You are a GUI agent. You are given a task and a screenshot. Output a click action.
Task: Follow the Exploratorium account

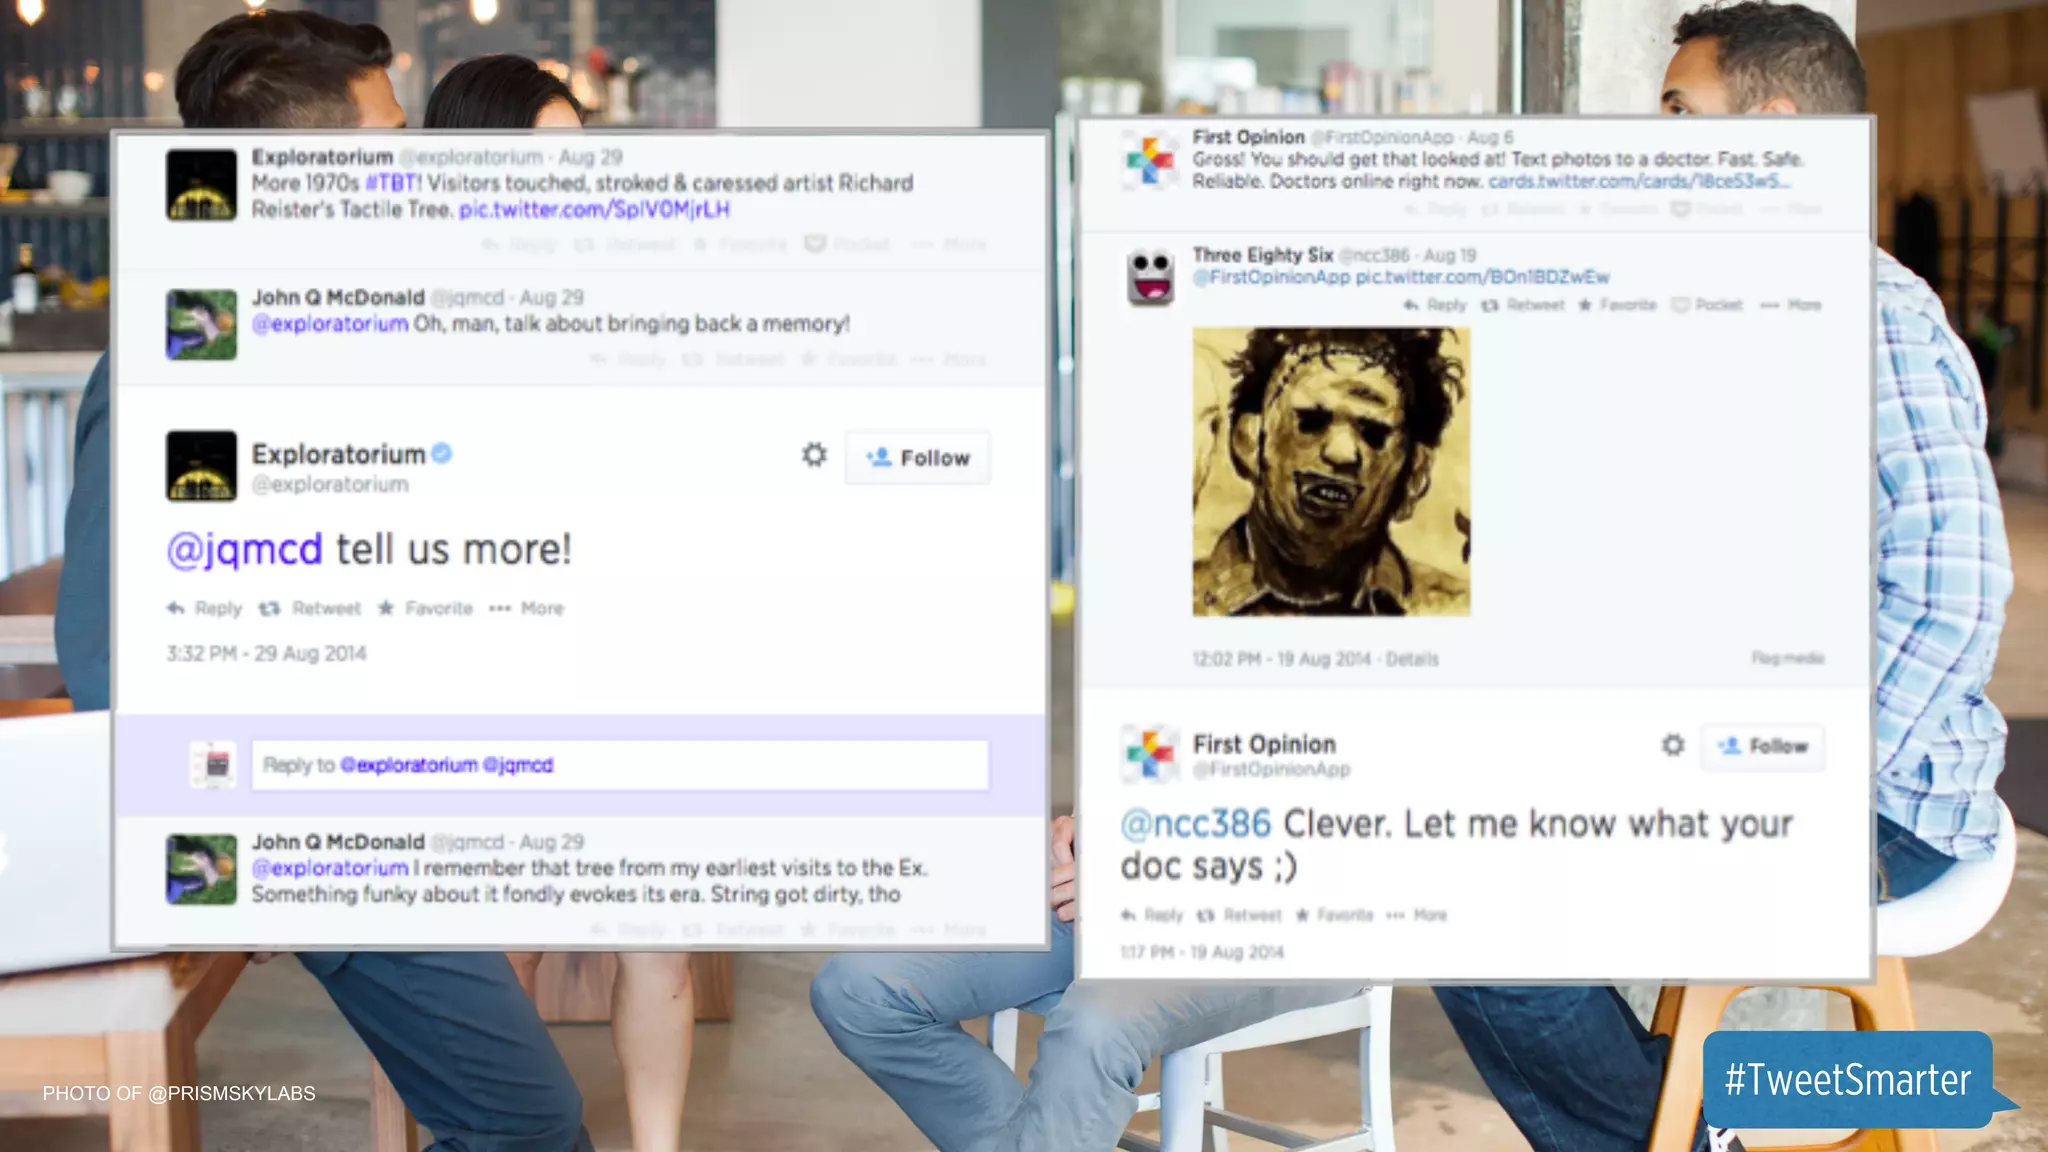pyautogui.click(x=918, y=458)
